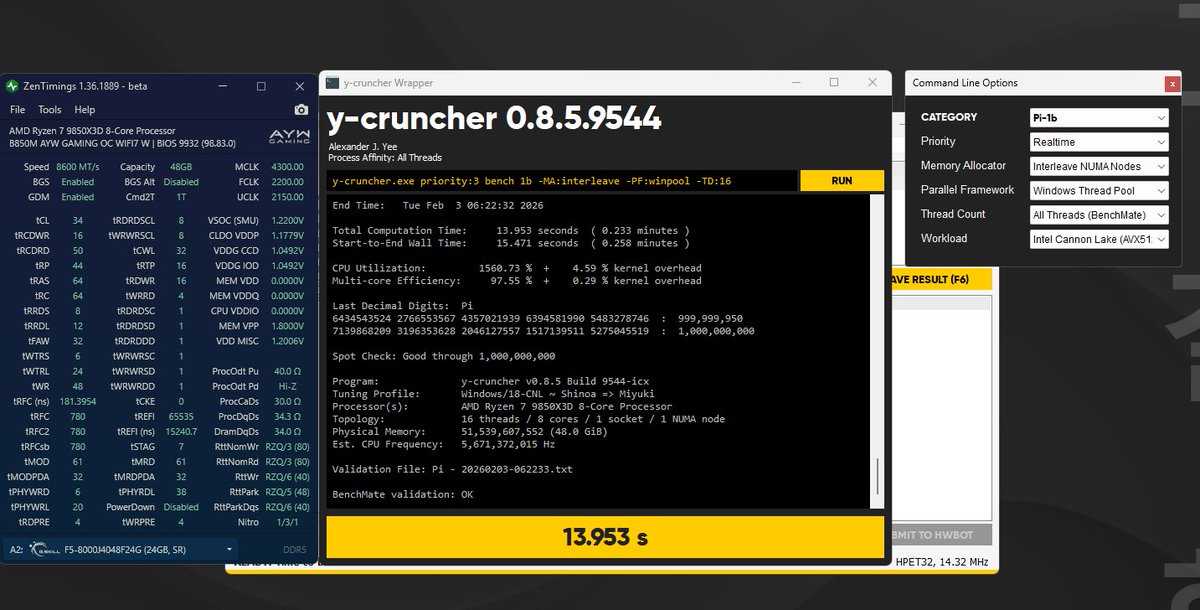Click the FCLK value 2200.00
This screenshot has height=610, width=1200.
pyautogui.click(x=288, y=182)
